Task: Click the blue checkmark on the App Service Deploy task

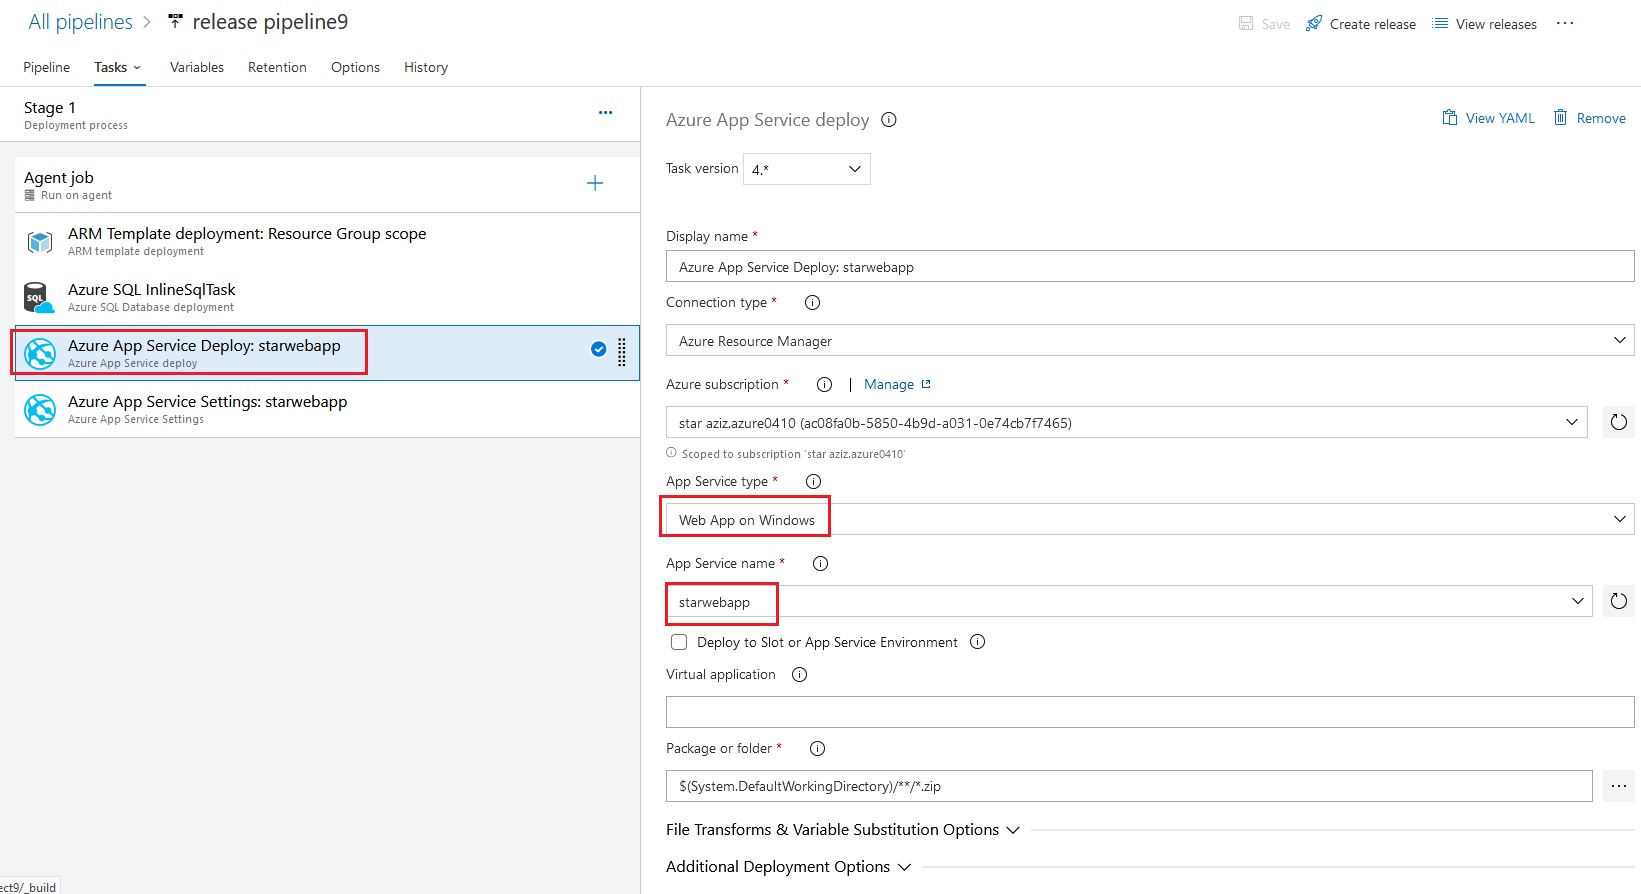Action: (598, 349)
